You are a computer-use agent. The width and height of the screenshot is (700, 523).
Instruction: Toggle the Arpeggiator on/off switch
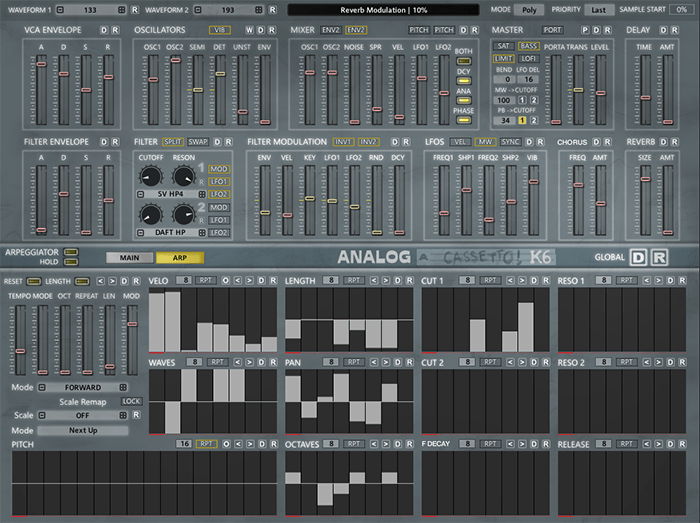click(71, 252)
